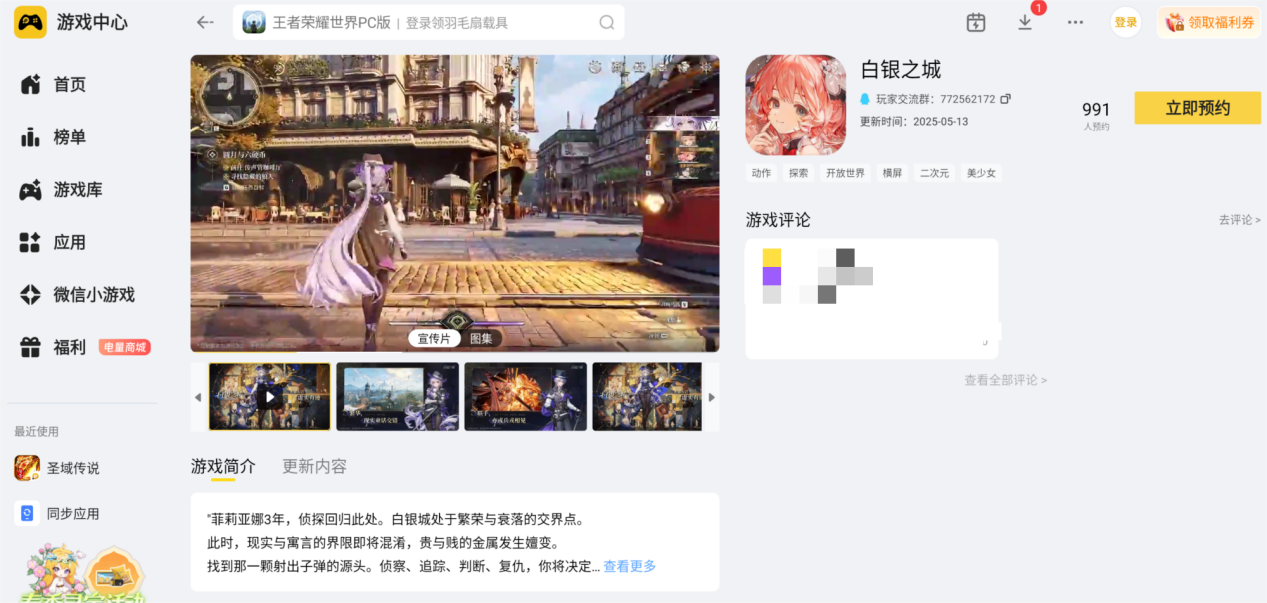Click the search input field
The height and width of the screenshot is (603, 1267).
tap(429, 22)
